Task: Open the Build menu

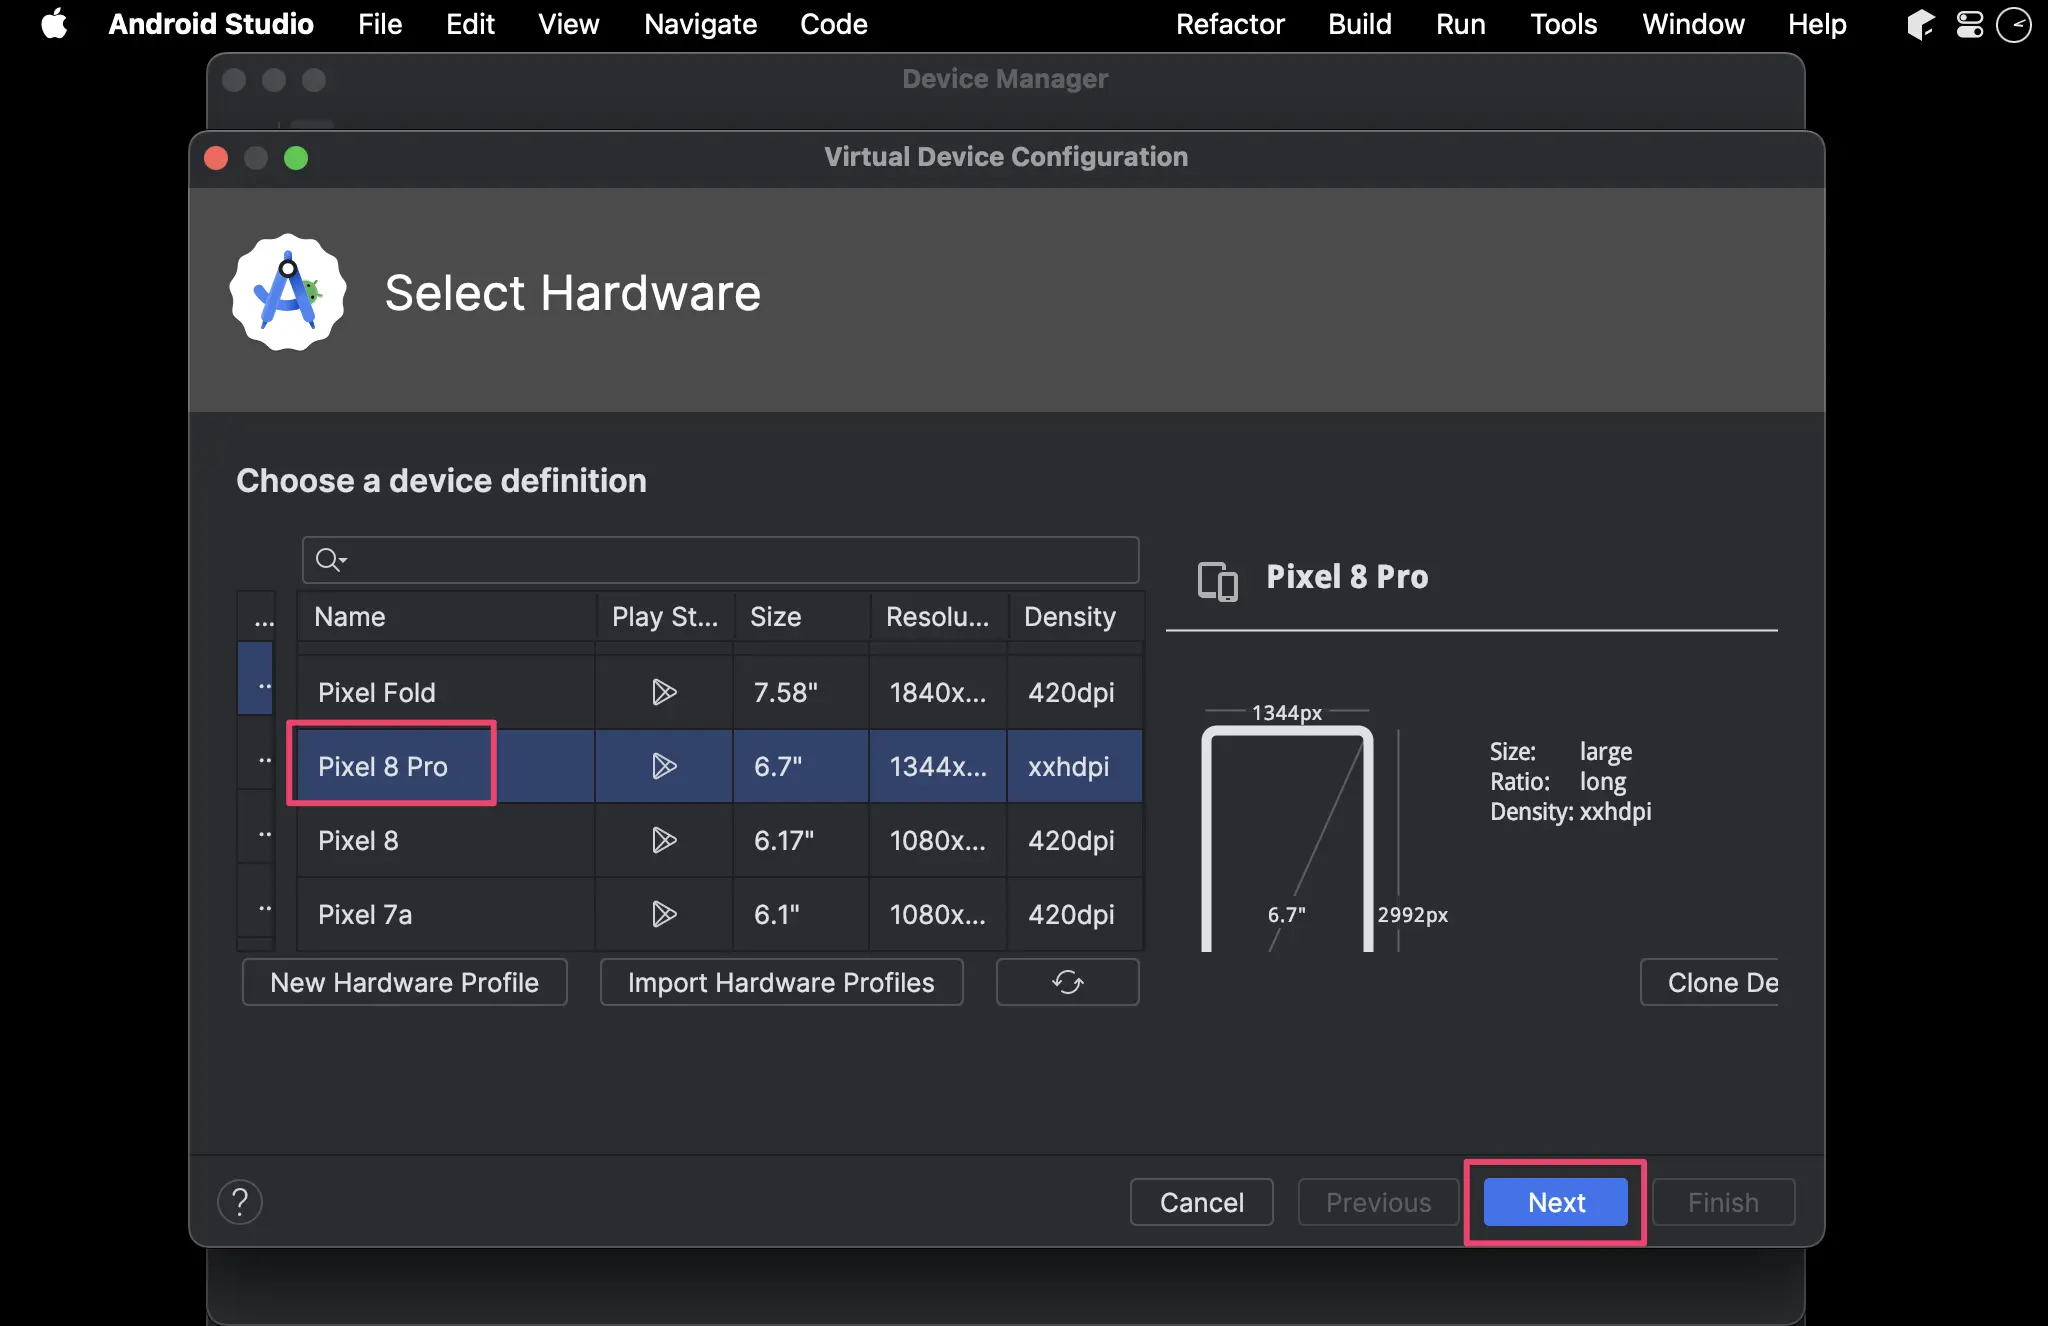Action: click(1359, 24)
